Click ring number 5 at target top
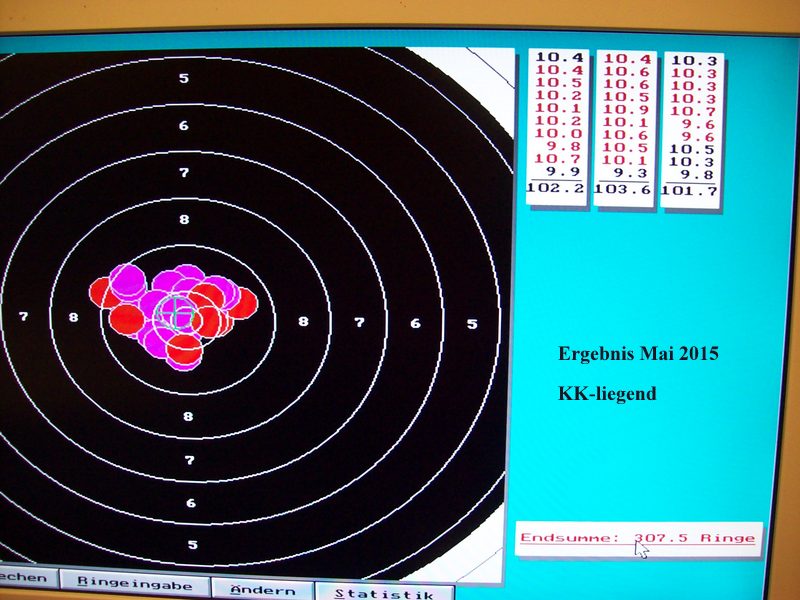 [183, 78]
